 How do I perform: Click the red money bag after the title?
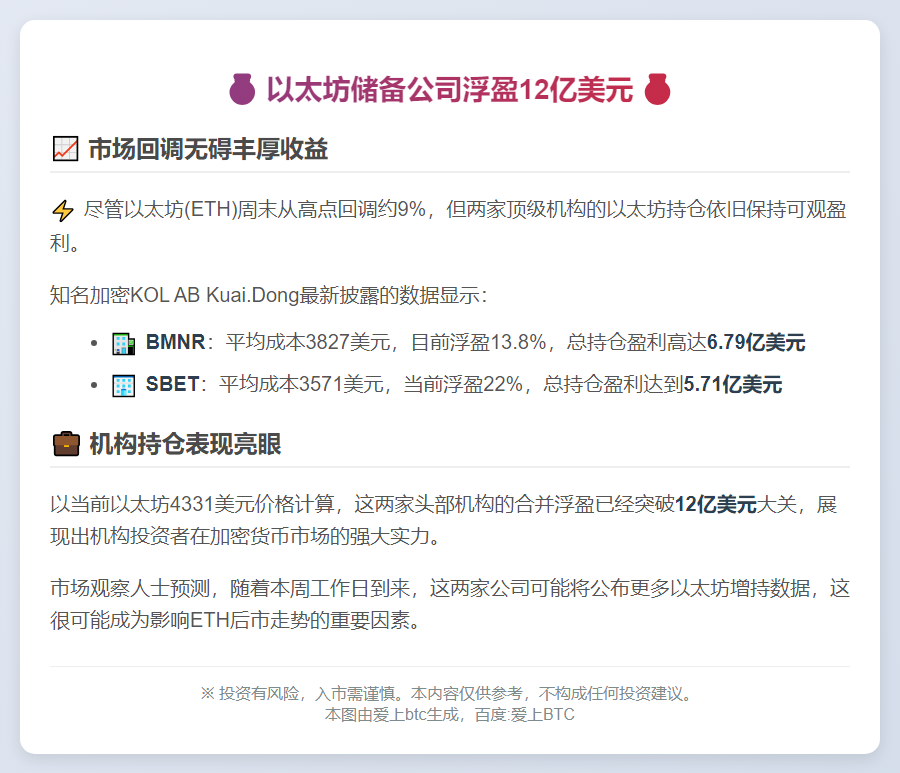pos(657,90)
